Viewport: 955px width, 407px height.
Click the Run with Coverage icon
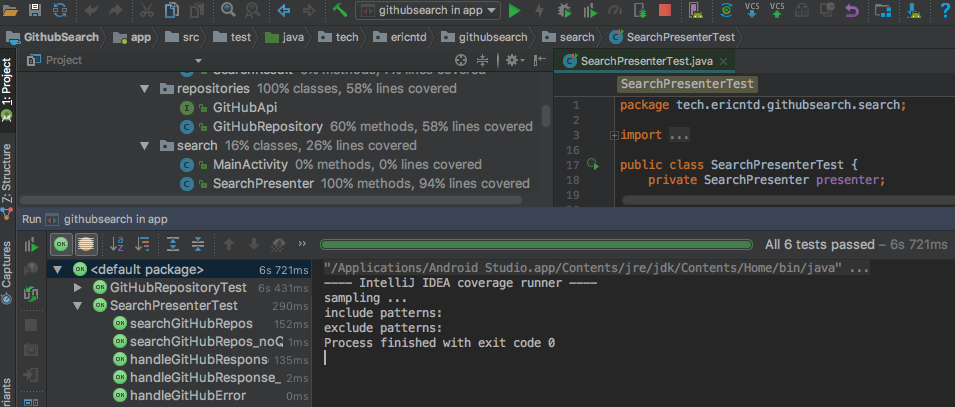pos(590,10)
